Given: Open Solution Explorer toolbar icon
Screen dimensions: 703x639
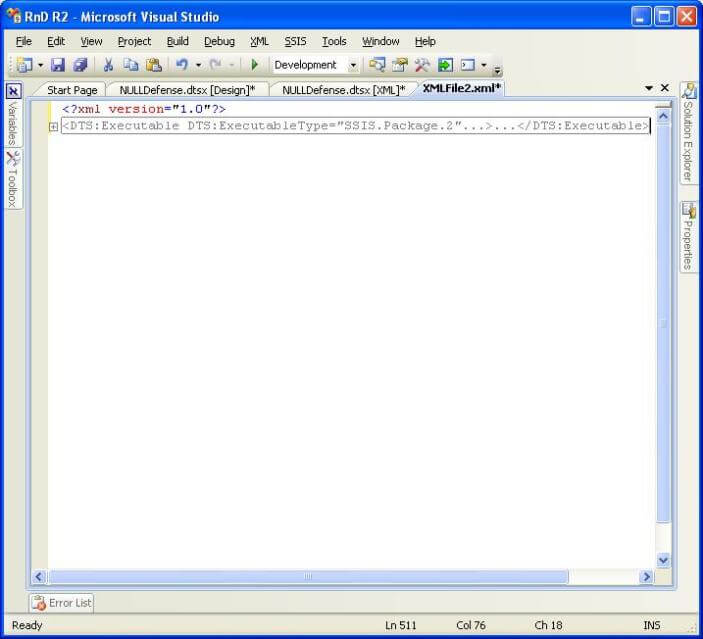Looking at the screenshot, I should point(377,65).
